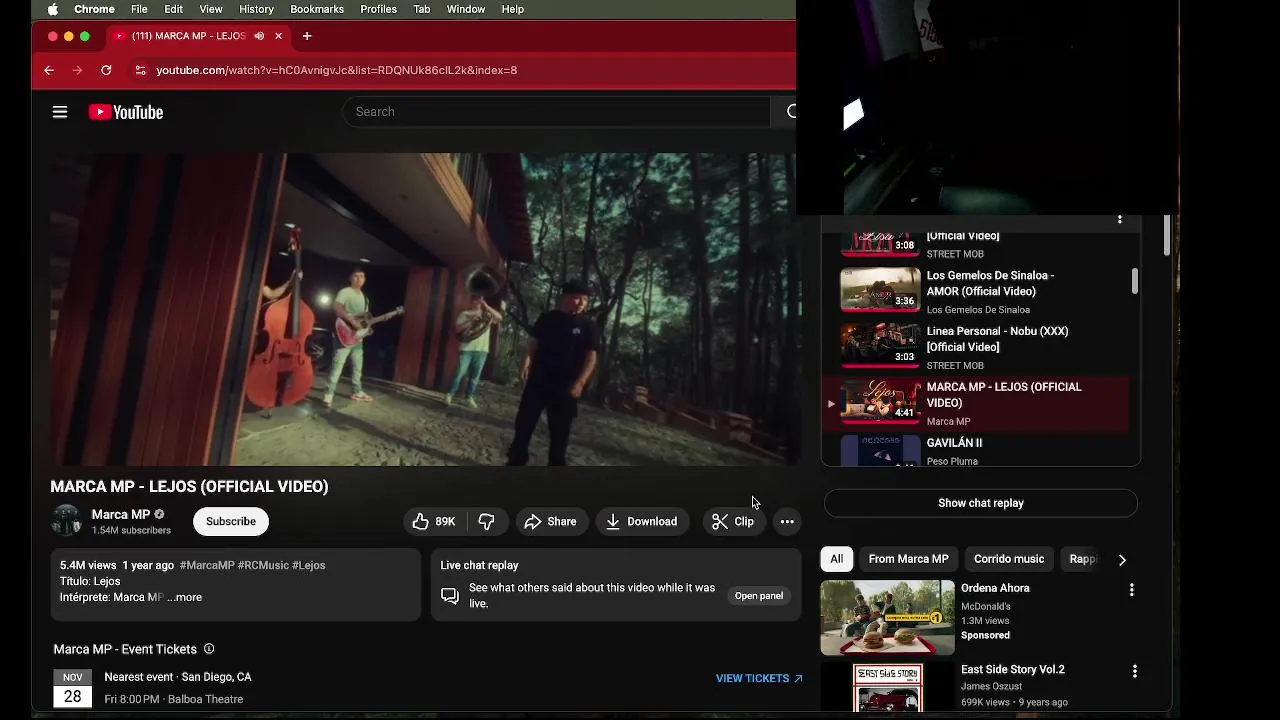Subscribe to Marca MP channel
Image resolution: width=1280 pixels, height=720 pixels.
coord(231,521)
